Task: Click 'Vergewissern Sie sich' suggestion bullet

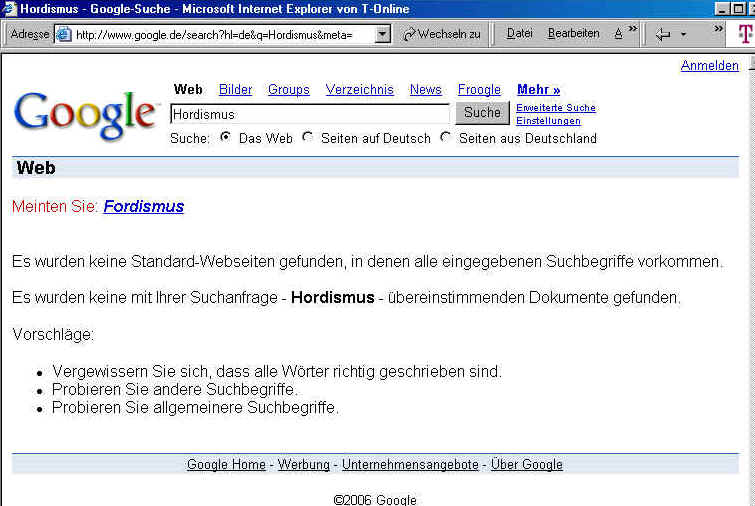Action: point(277,372)
